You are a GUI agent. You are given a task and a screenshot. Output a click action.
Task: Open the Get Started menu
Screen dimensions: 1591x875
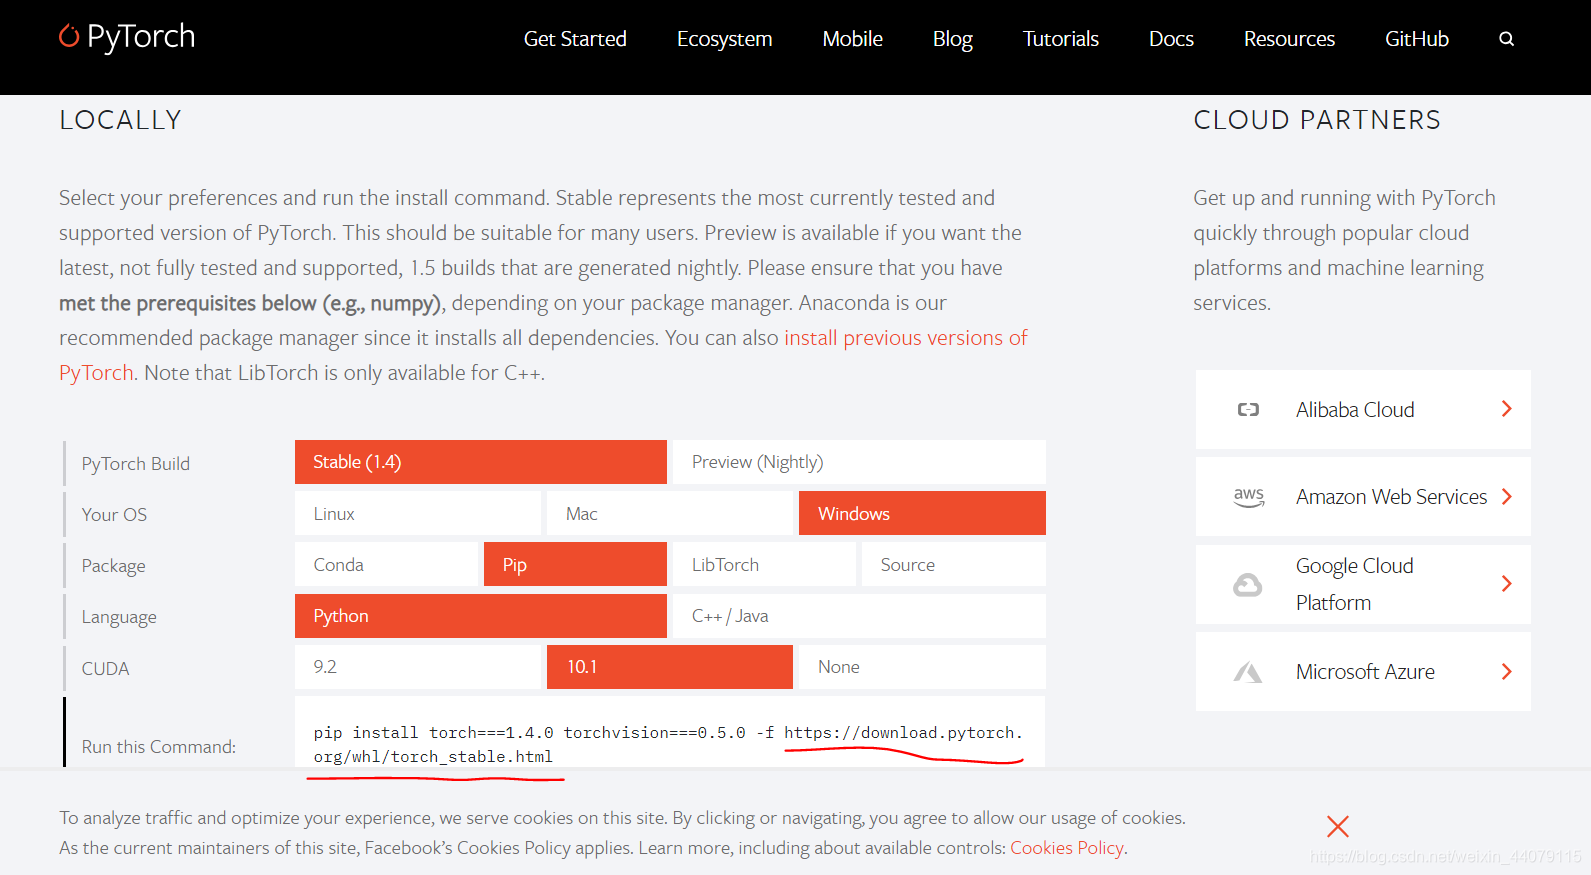575,39
